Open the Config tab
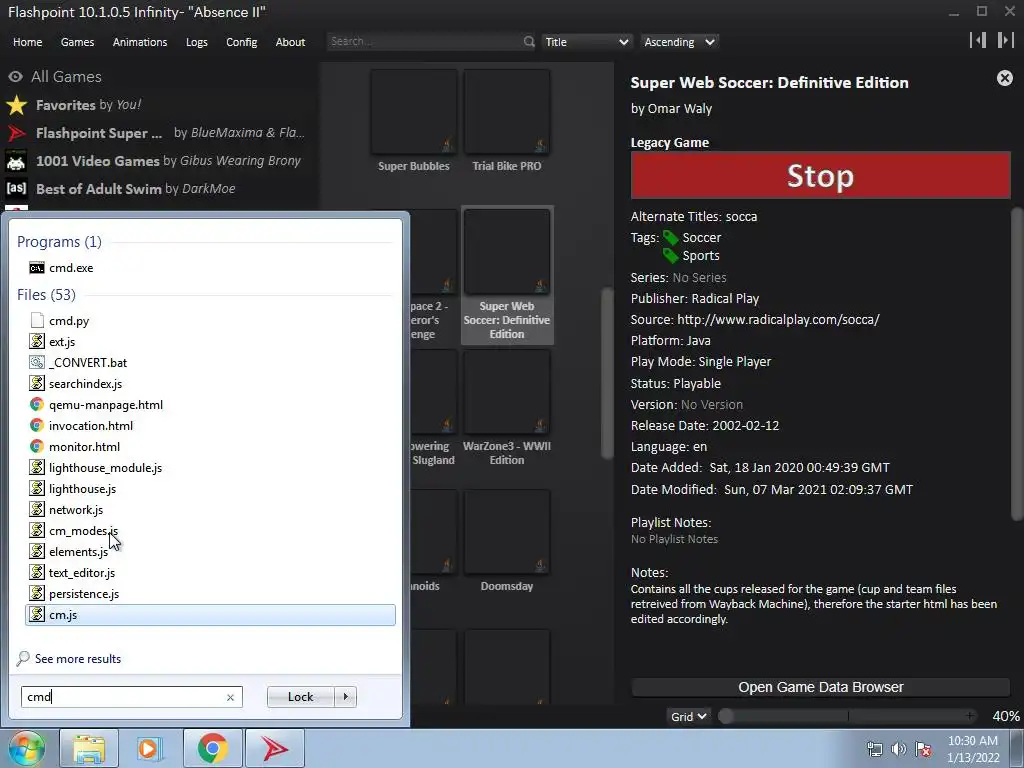This screenshot has width=1024, height=768. pyautogui.click(x=242, y=42)
